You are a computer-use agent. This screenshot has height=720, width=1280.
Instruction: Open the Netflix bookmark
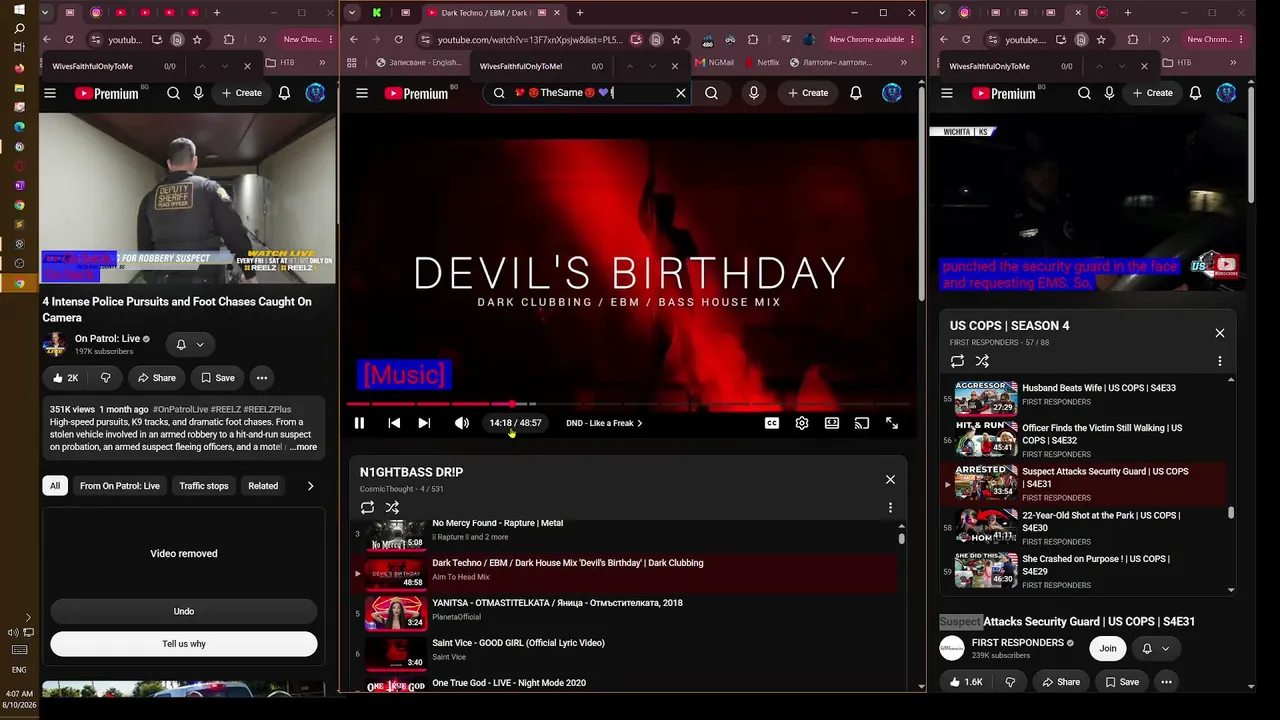point(761,62)
